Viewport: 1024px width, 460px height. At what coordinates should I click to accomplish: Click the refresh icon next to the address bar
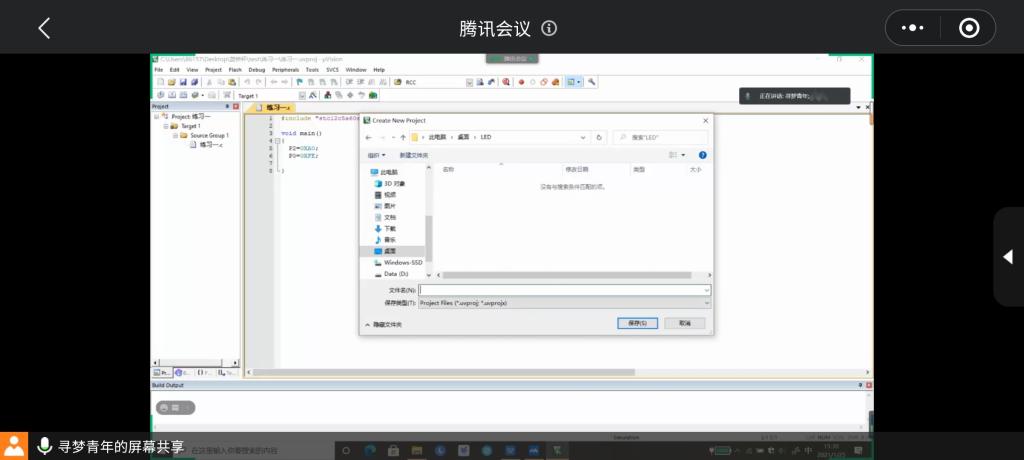(599, 137)
